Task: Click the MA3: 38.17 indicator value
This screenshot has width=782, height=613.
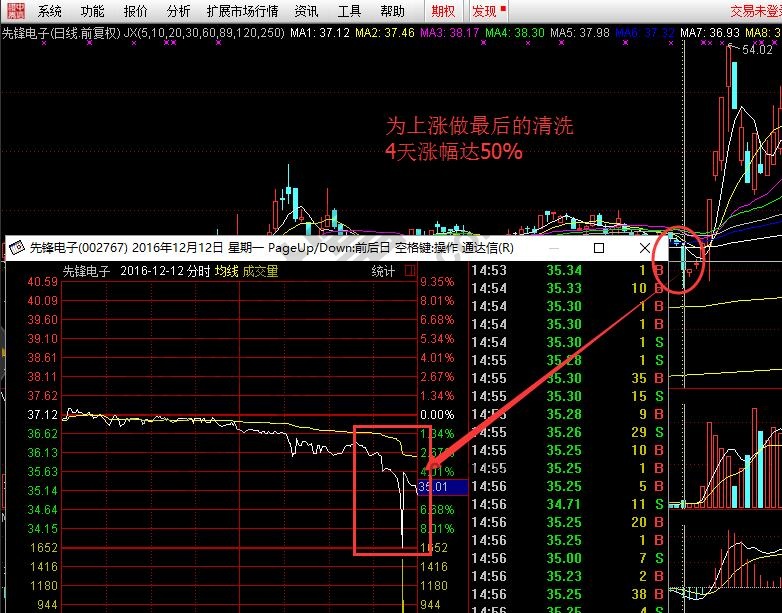Action: (450, 33)
